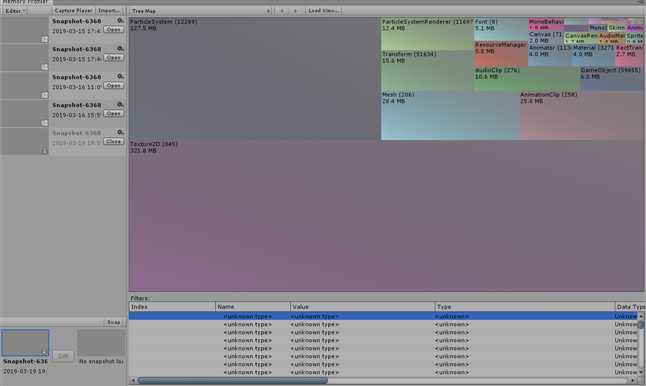Sort table by Data Type column header
Screen dimensions: 646x386
point(630,307)
